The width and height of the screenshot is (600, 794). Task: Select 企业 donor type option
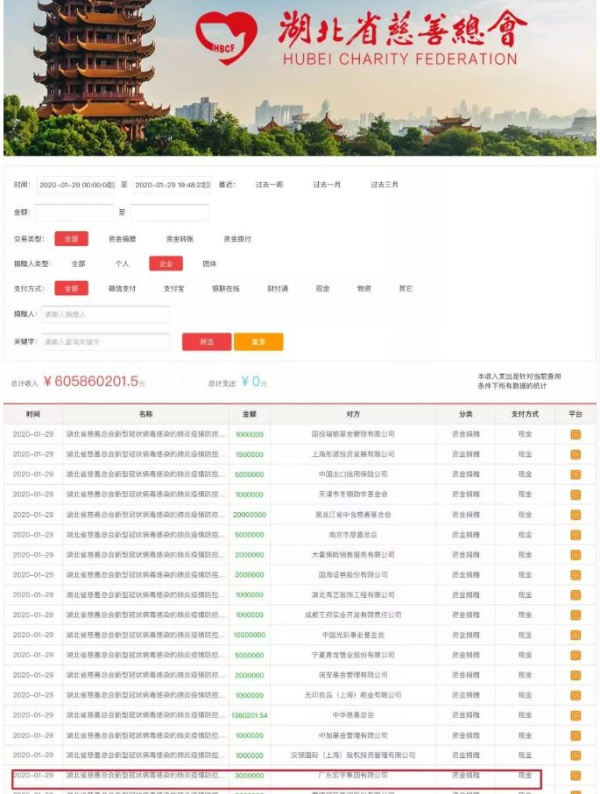point(166,264)
